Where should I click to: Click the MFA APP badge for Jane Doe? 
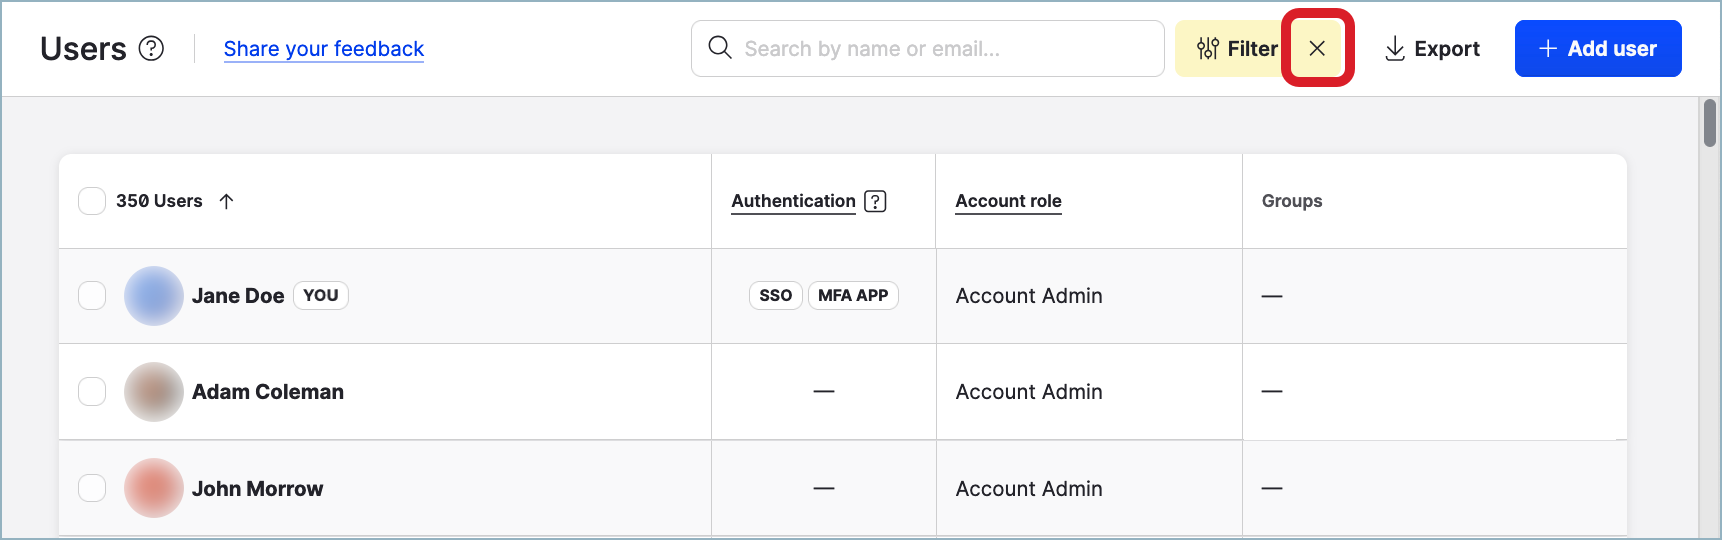coord(852,296)
